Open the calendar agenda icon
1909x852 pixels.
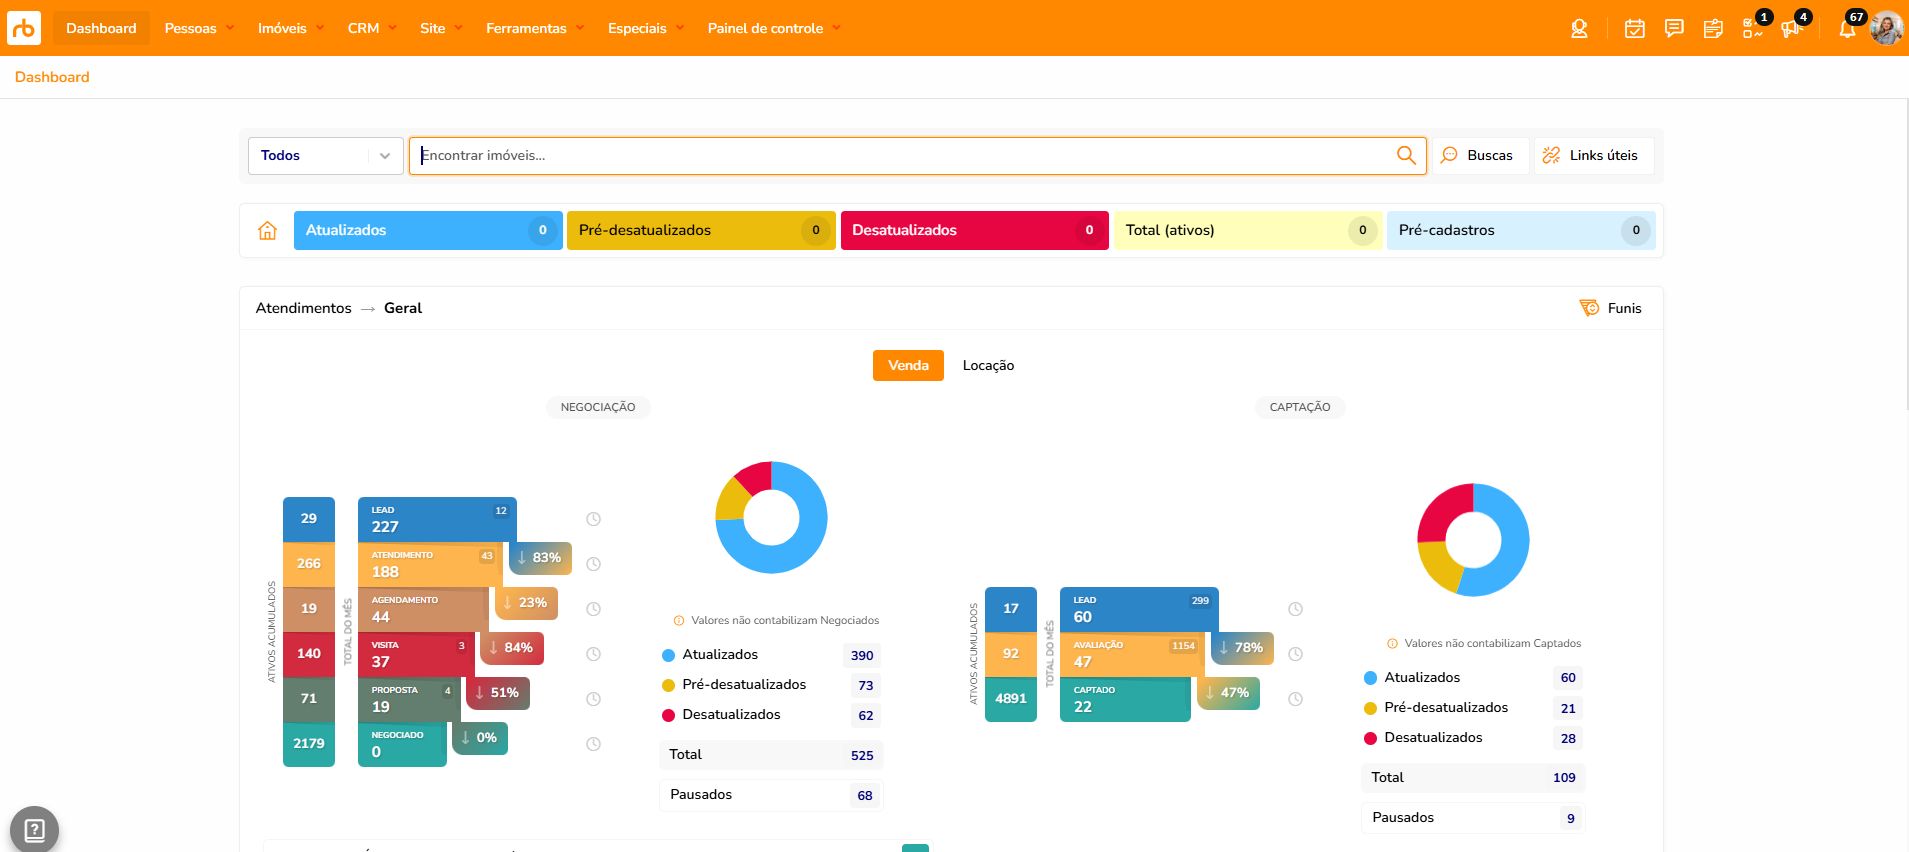pos(1634,29)
